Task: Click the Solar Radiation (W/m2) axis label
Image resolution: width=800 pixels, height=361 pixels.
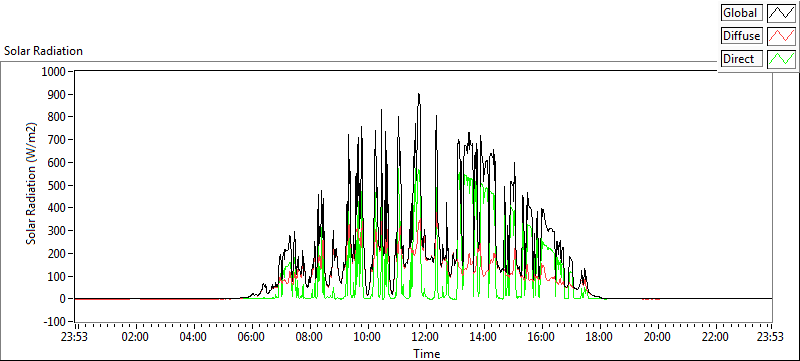Action: point(32,184)
